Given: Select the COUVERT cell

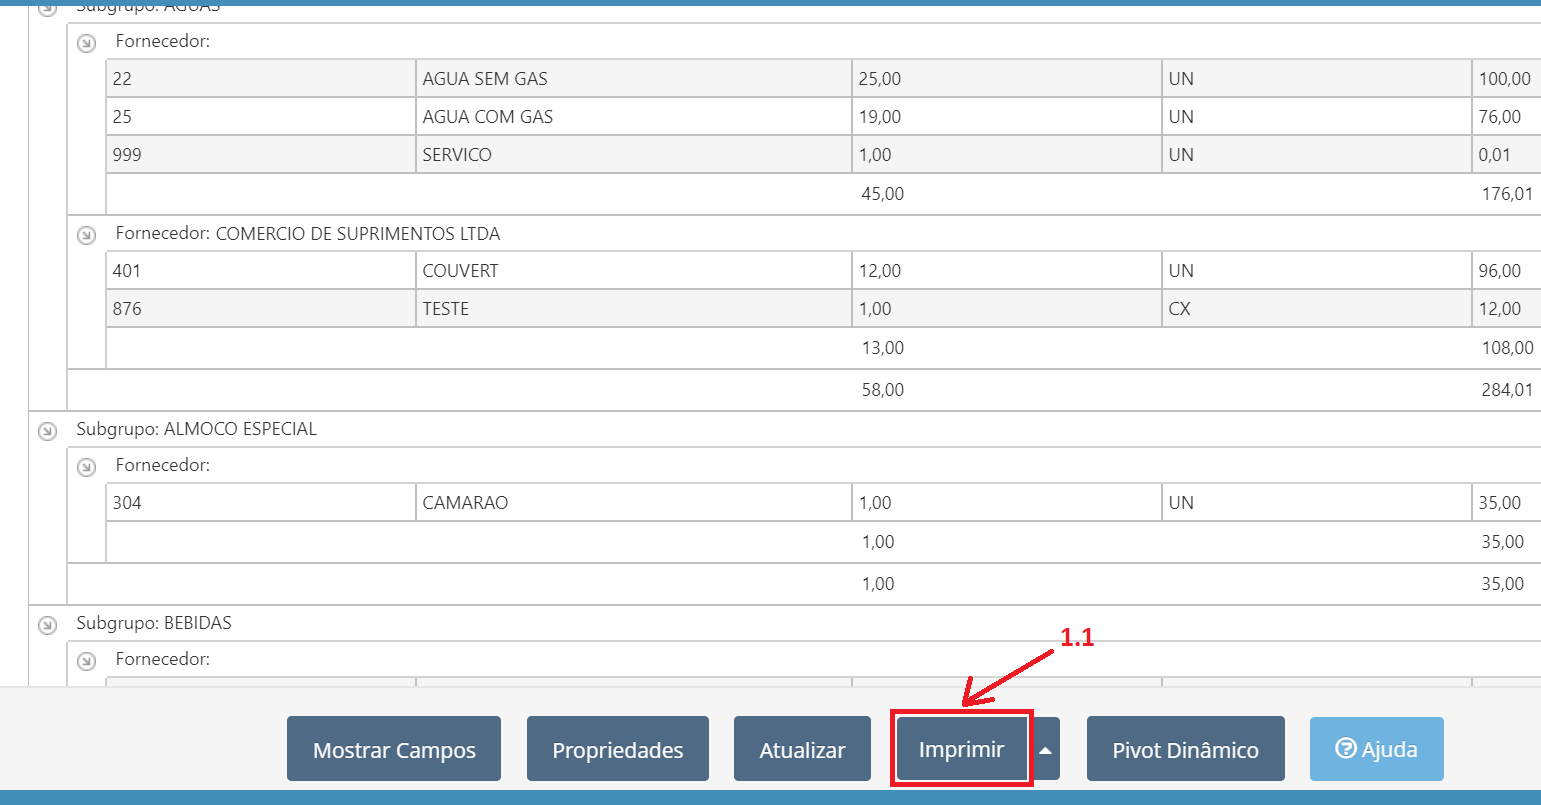Looking at the screenshot, I should [634, 271].
